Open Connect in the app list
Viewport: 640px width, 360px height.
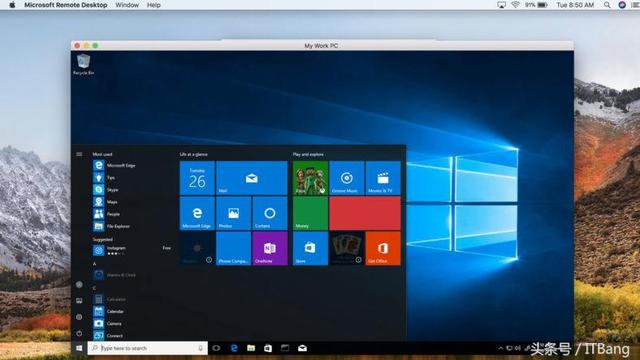[x=108, y=336]
